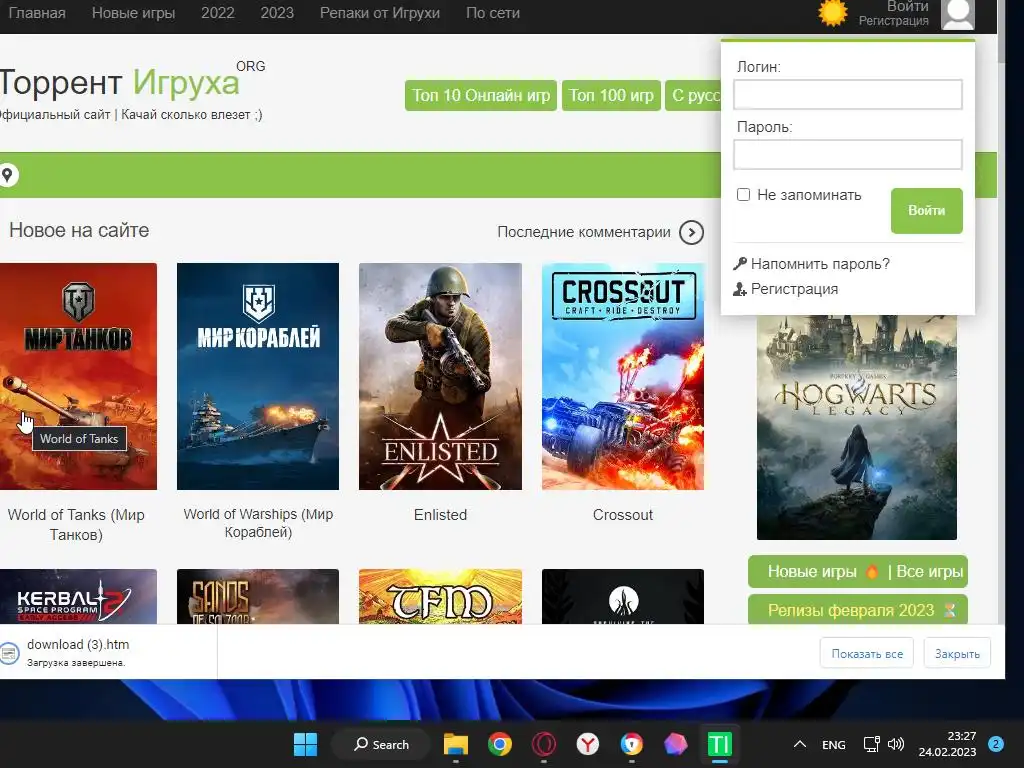The height and width of the screenshot is (768, 1024).
Task: Focus the Пароль input field
Action: [x=848, y=155]
